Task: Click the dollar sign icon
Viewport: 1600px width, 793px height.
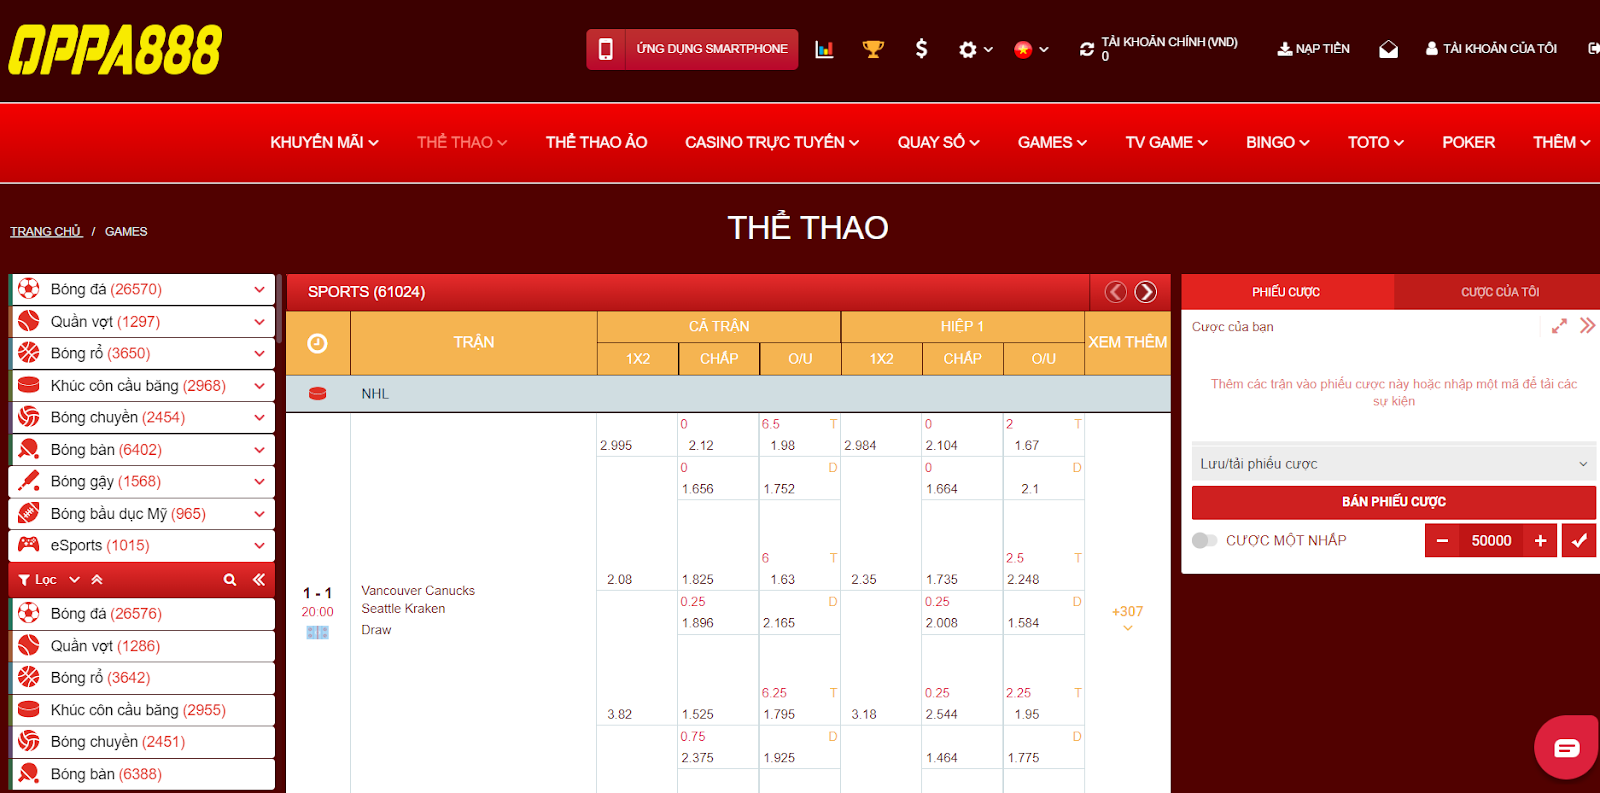Action: click(x=921, y=49)
